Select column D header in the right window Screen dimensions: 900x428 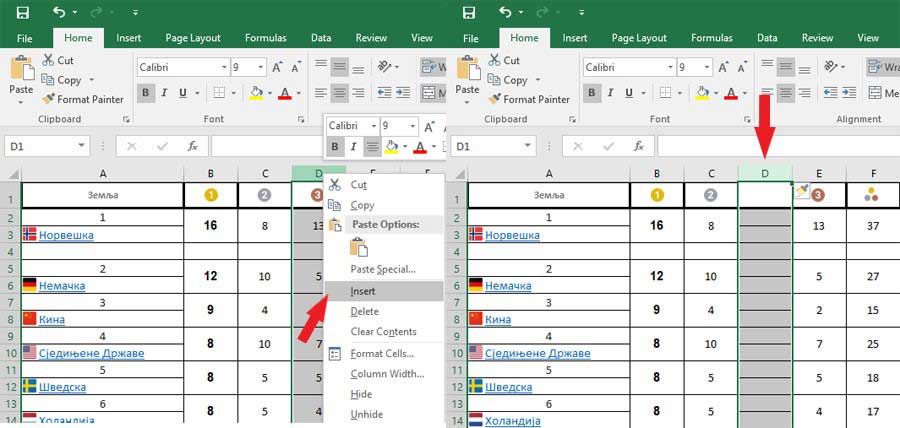pos(765,173)
